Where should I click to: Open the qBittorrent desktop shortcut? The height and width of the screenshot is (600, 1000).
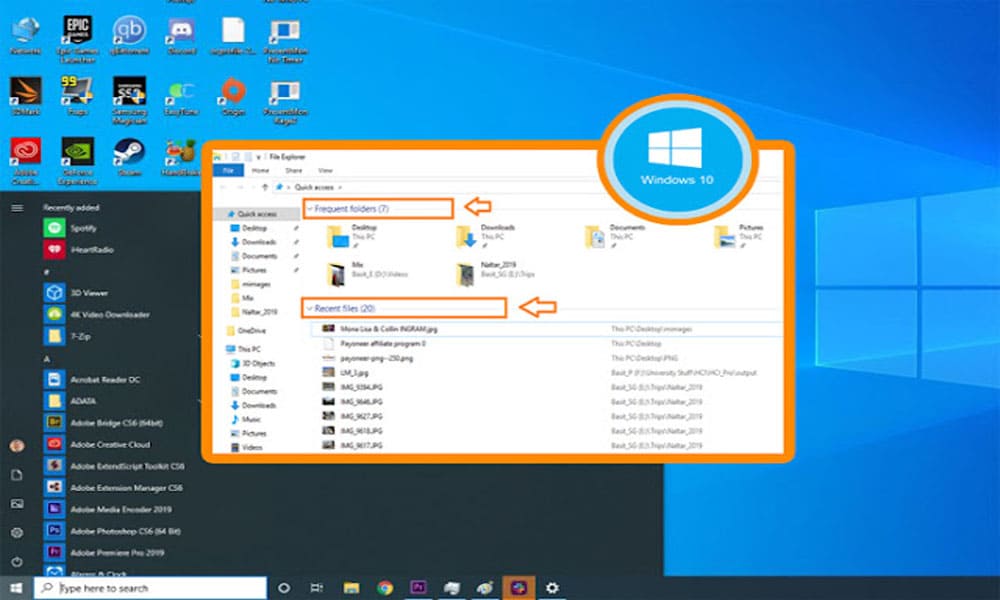click(129, 36)
